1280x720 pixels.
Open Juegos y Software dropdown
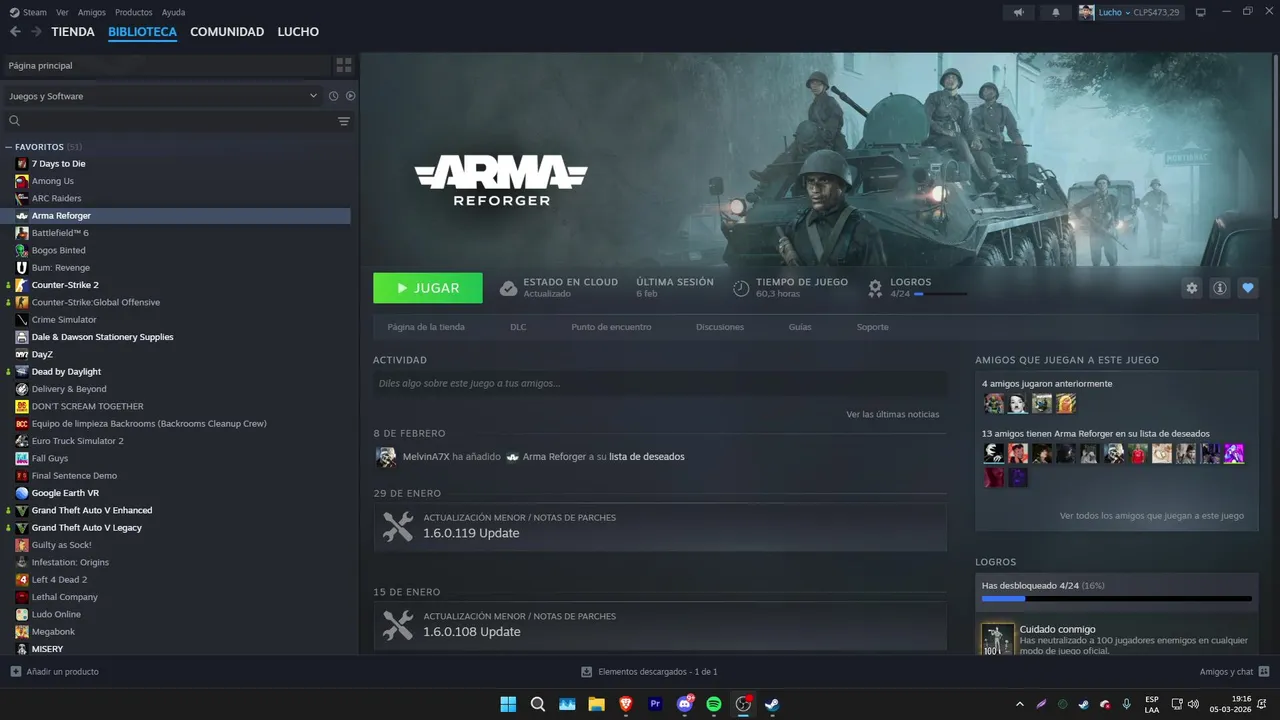[162, 96]
